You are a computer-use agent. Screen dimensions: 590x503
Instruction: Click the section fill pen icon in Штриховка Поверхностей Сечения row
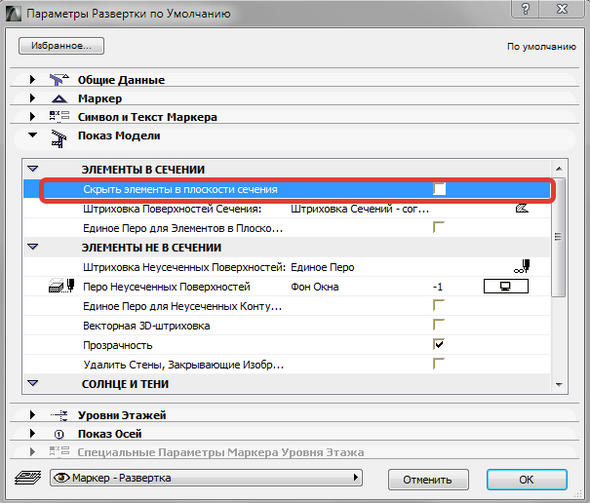coord(522,208)
